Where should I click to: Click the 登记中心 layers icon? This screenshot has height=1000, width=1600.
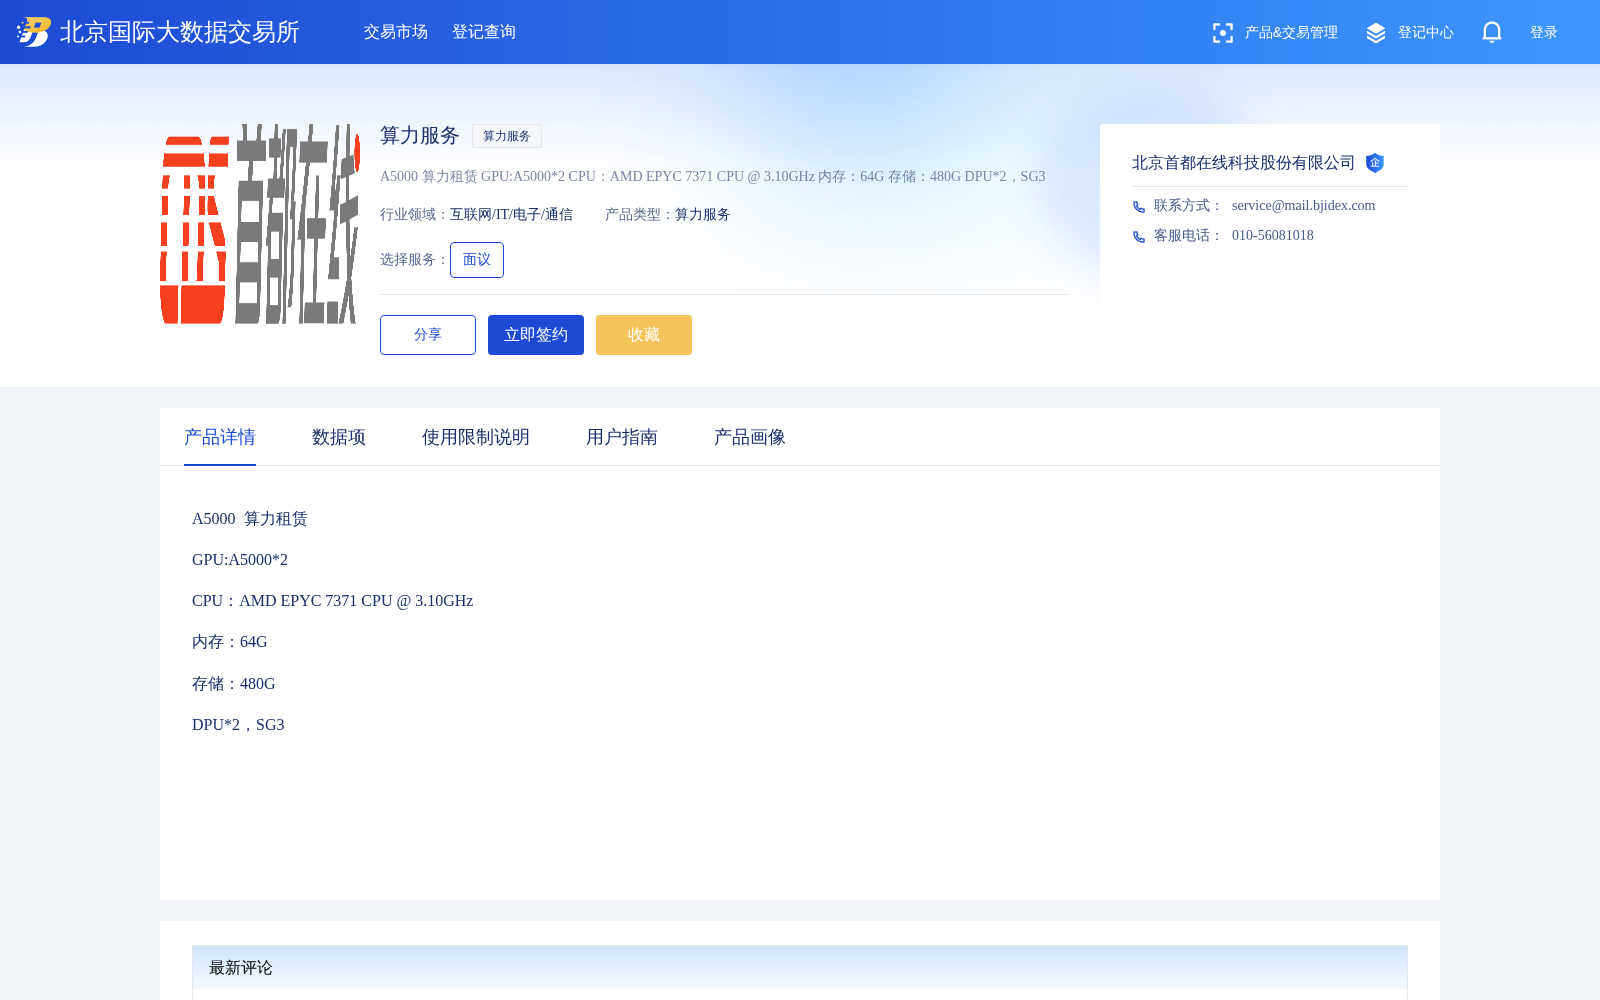pyautogui.click(x=1376, y=33)
